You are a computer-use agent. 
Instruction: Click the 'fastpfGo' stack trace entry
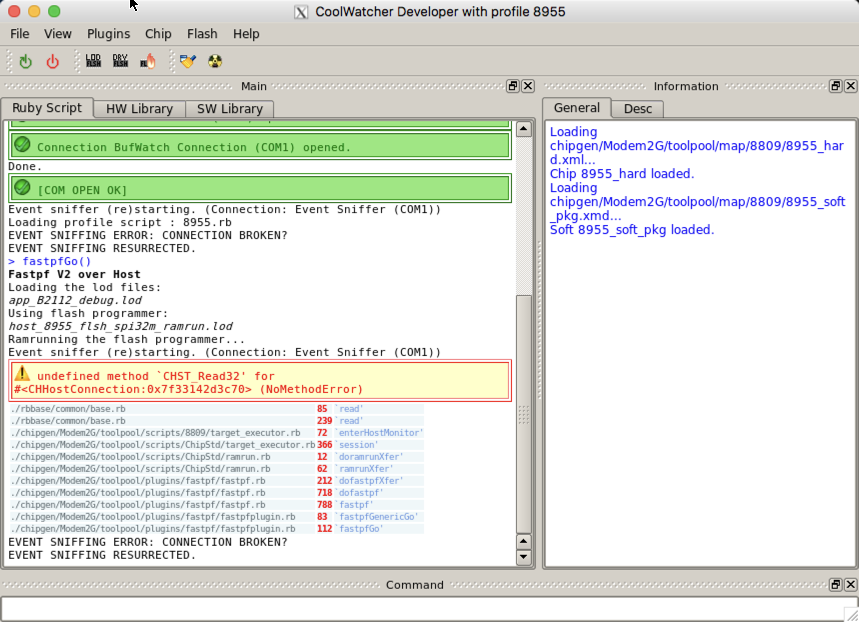[359, 529]
